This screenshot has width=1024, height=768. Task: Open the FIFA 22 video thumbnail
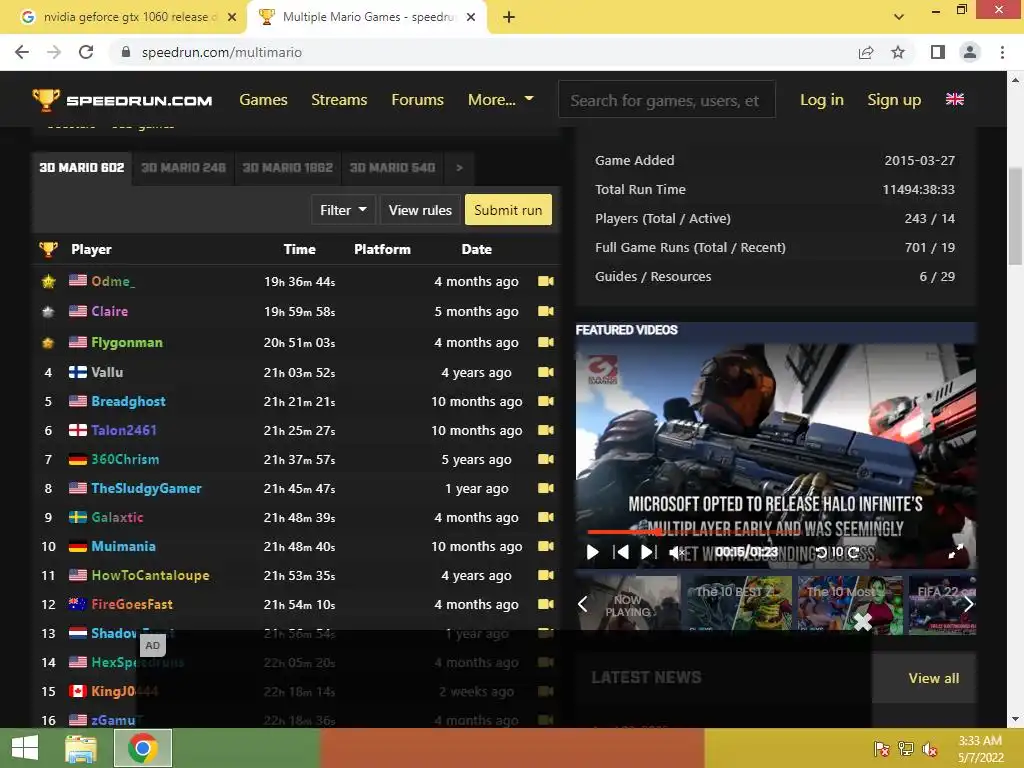[942, 604]
